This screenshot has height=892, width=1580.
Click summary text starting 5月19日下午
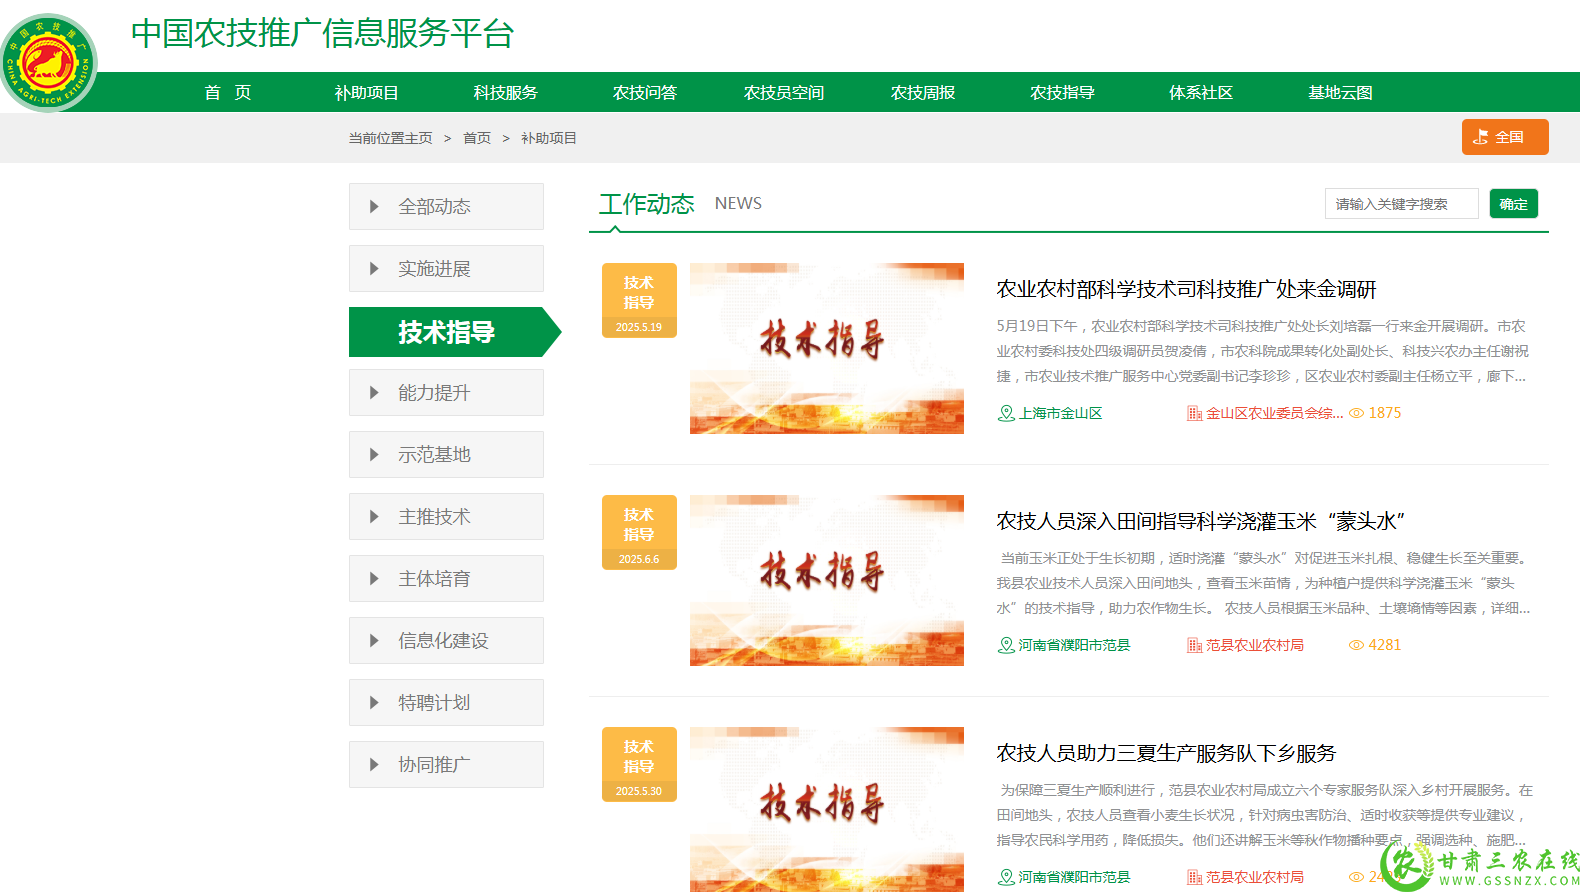pos(1262,351)
